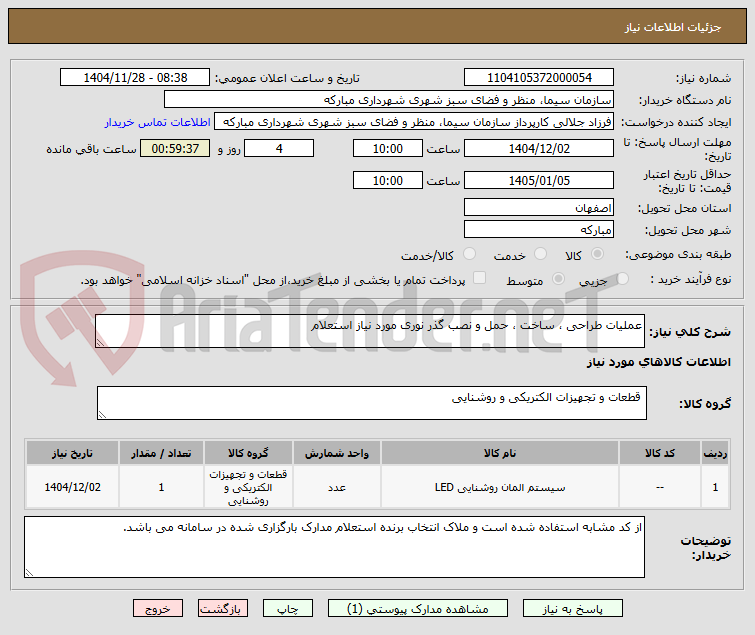The image size is (755, 635).
Task: Toggle the اسناد خزانه اسلامی payment checkbox
Action: coord(479,278)
